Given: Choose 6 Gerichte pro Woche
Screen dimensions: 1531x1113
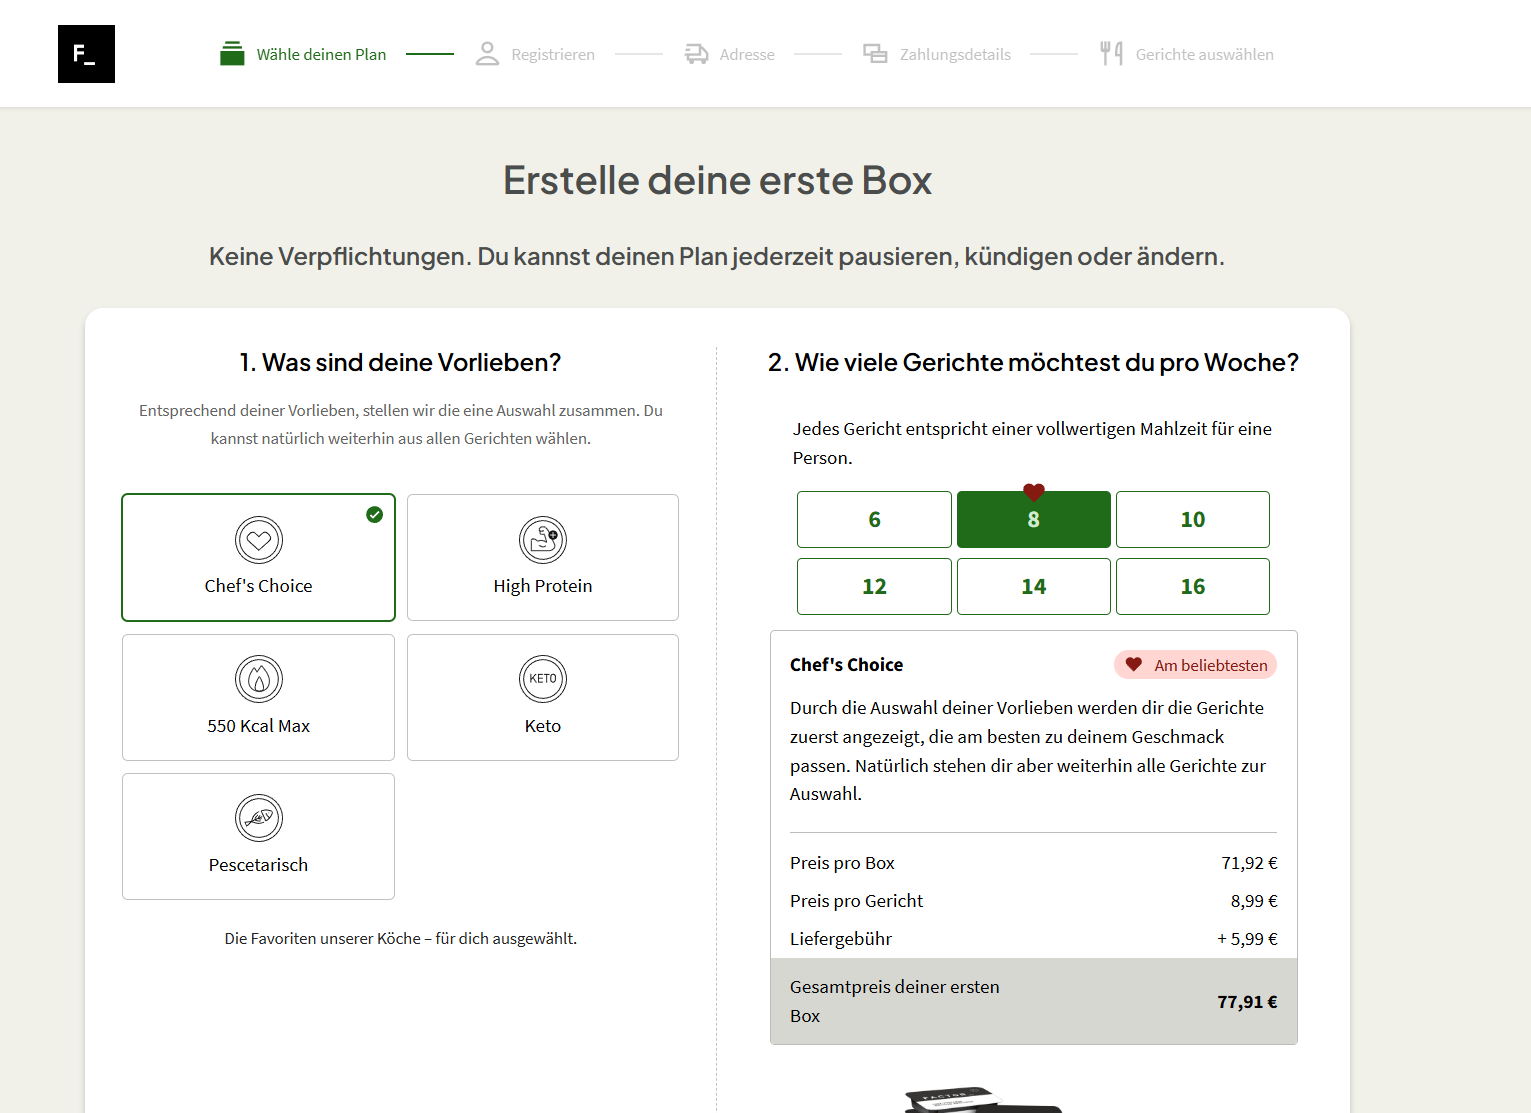Looking at the screenshot, I should coord(874,519).
